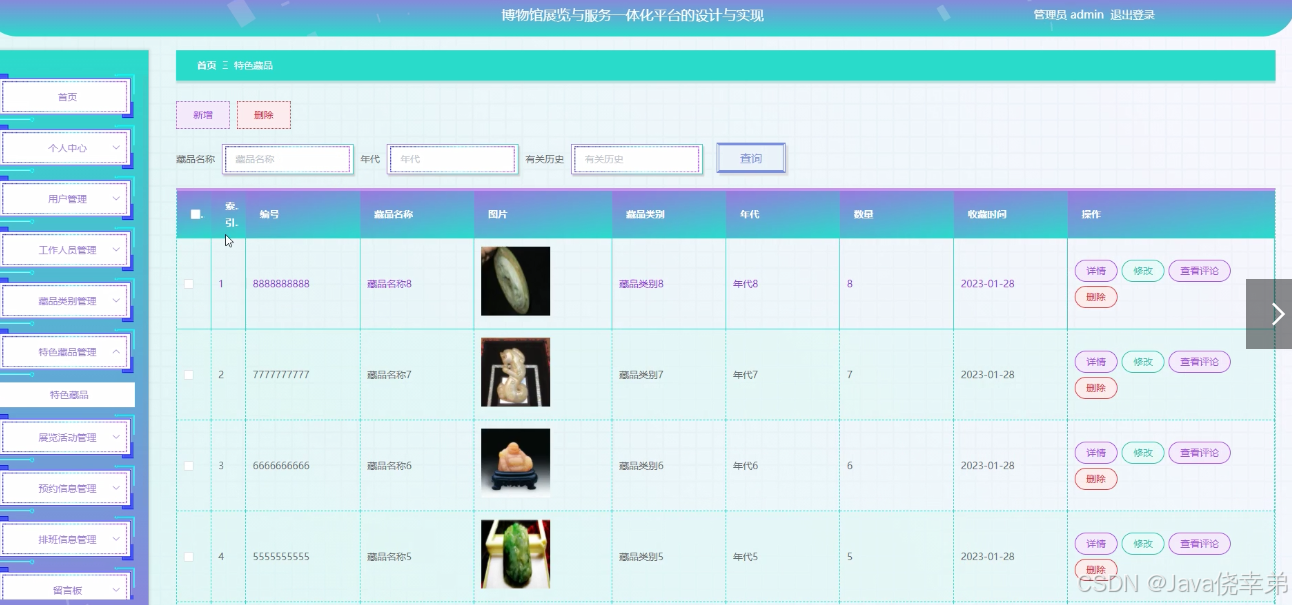Select 特色藏品 submenu item

(x=67, y=395)
